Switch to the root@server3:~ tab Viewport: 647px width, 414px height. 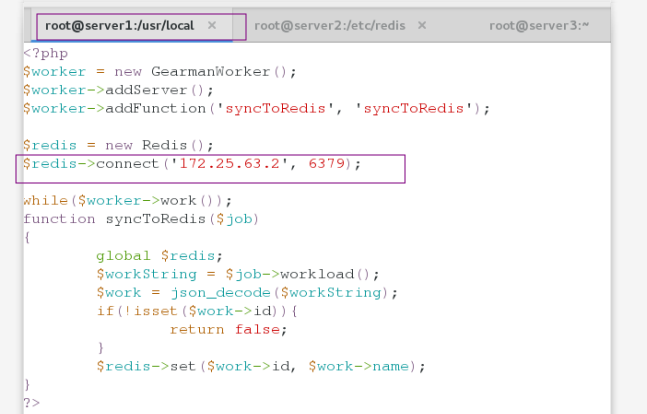click(x=539, y=26)
